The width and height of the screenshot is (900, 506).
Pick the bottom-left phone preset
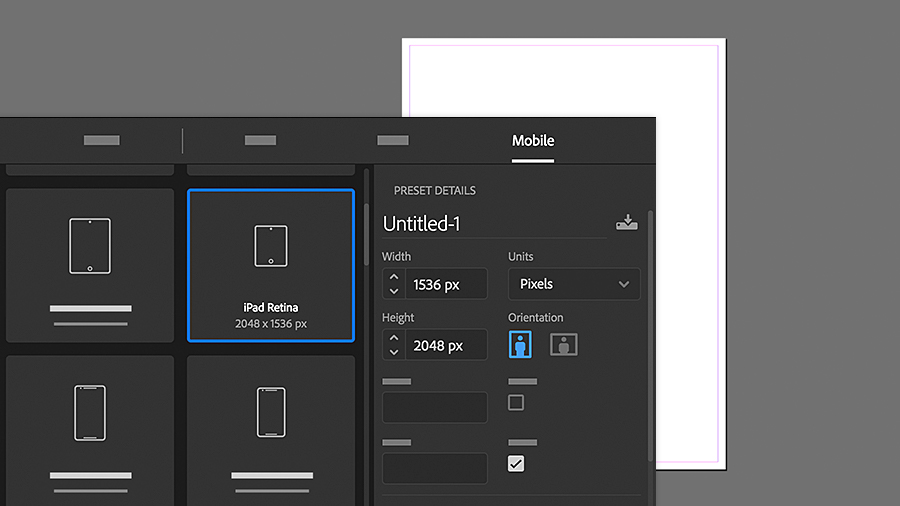(x=90, y=430)
